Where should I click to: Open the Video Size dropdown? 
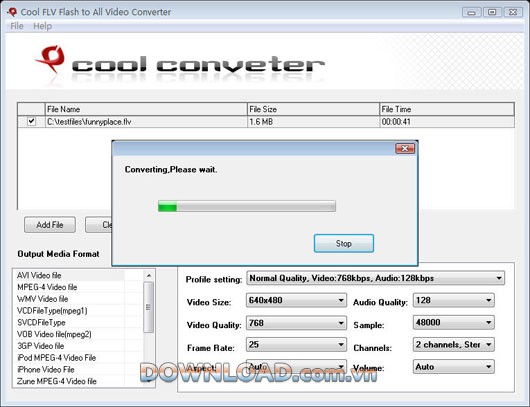click(x=296, y=300)
